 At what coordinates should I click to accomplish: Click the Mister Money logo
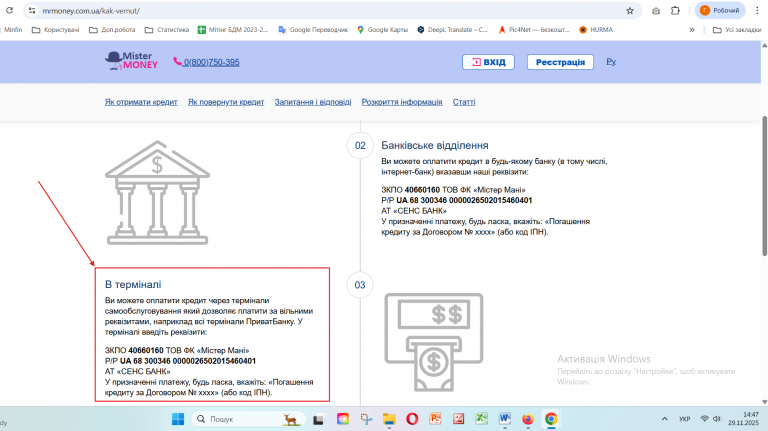pyautogui.click(x=131, y=61)
